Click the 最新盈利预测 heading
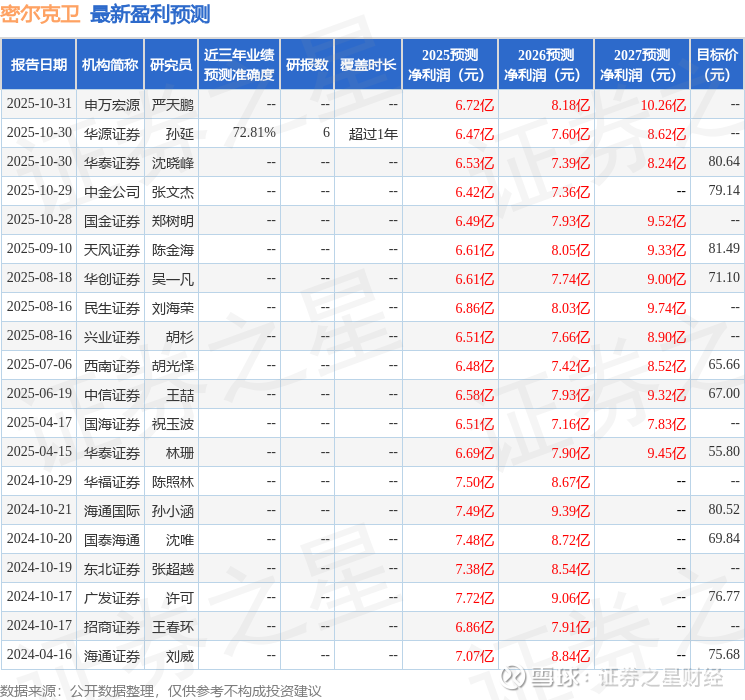This screenshot has height=700, width=745. [150, 14]
